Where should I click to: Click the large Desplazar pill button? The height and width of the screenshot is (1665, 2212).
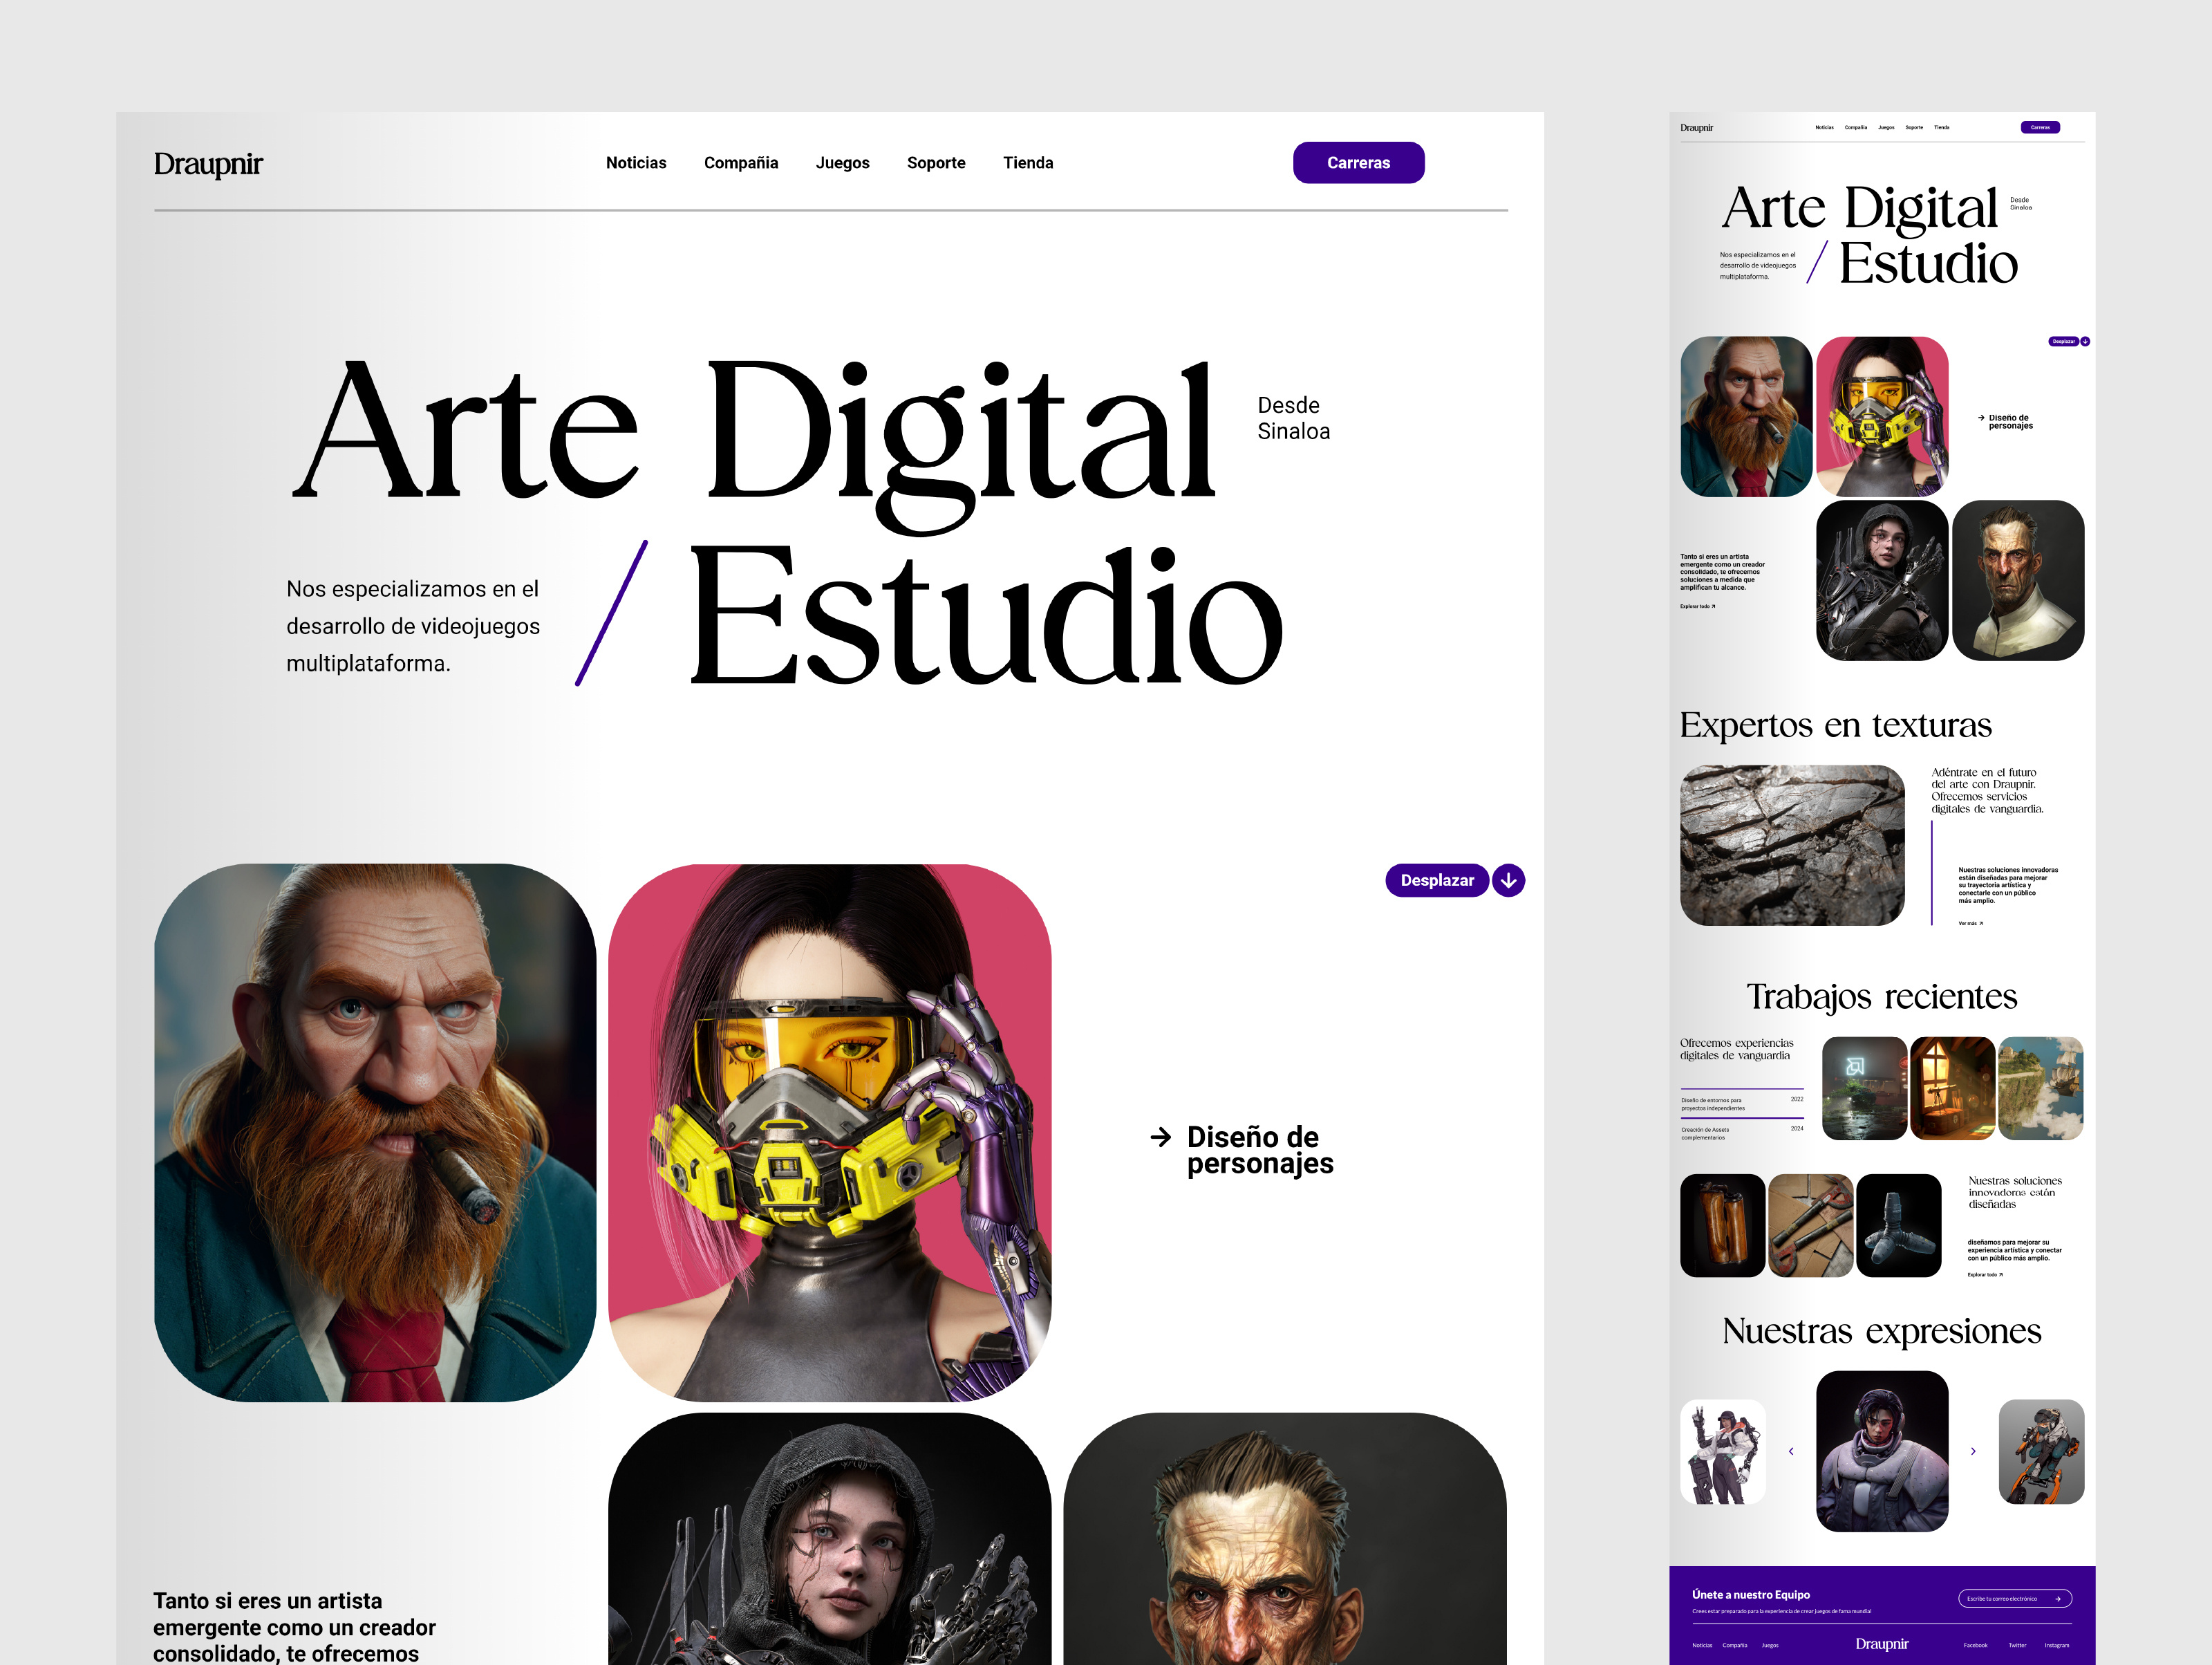[x=1437, y=880]
